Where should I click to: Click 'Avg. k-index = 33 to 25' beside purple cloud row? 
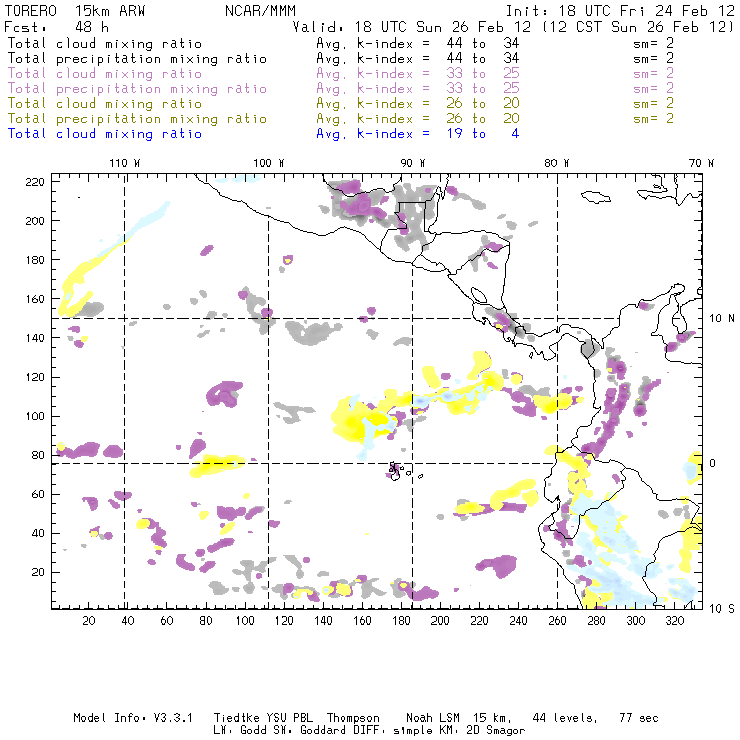pos(418,74)
